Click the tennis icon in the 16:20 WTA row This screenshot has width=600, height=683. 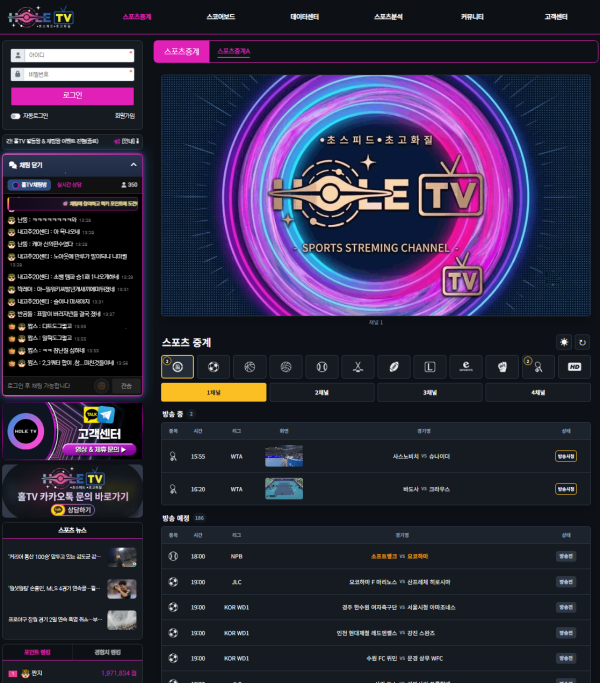tap(173, 489)
